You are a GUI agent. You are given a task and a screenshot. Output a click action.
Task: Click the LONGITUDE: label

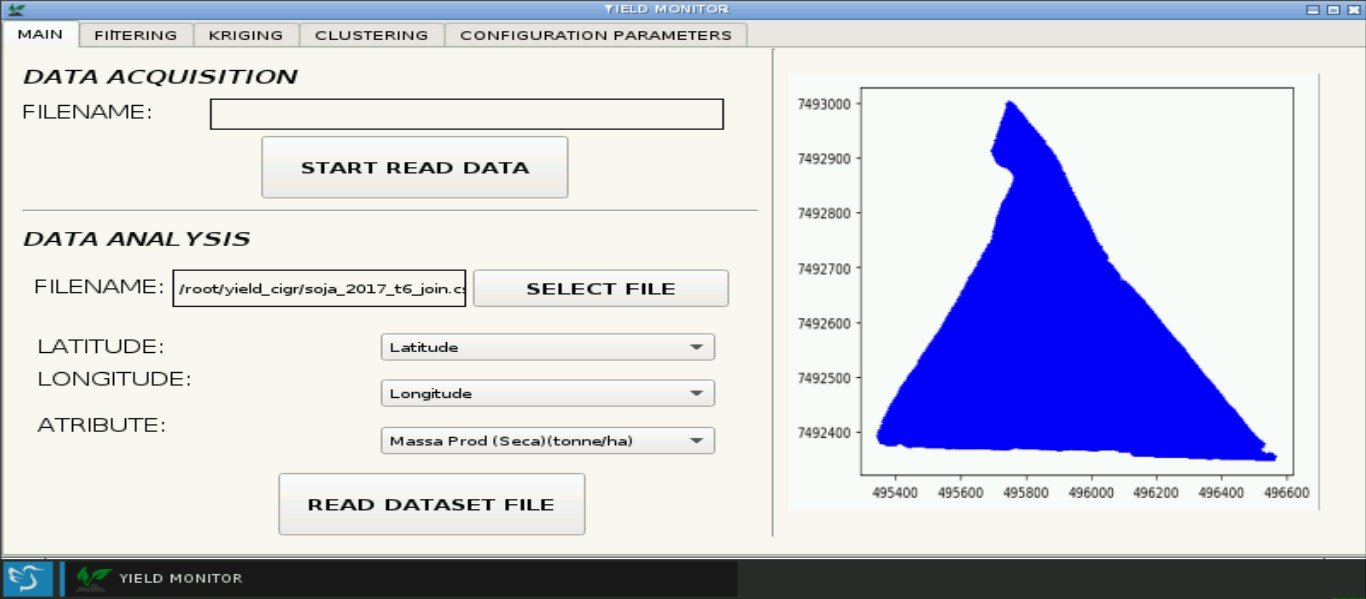115,379
